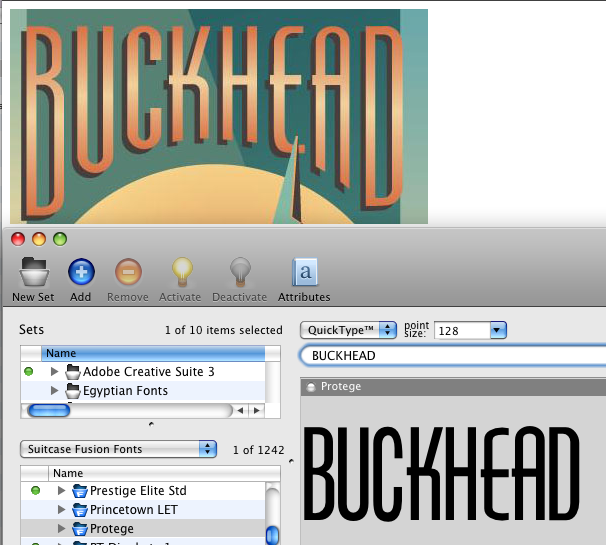
Task: Click folder icon of Adobe Creative Suite 3
Action: (73, 371)
